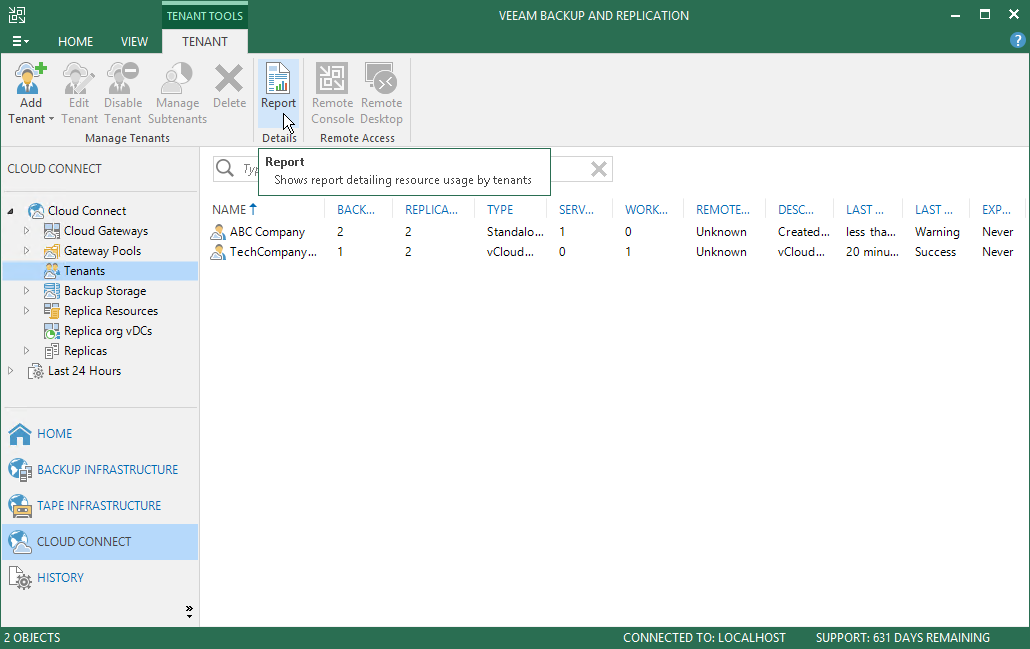Go to the History view
Viewport: 1030px width, 649px height.
coord(101,578)
